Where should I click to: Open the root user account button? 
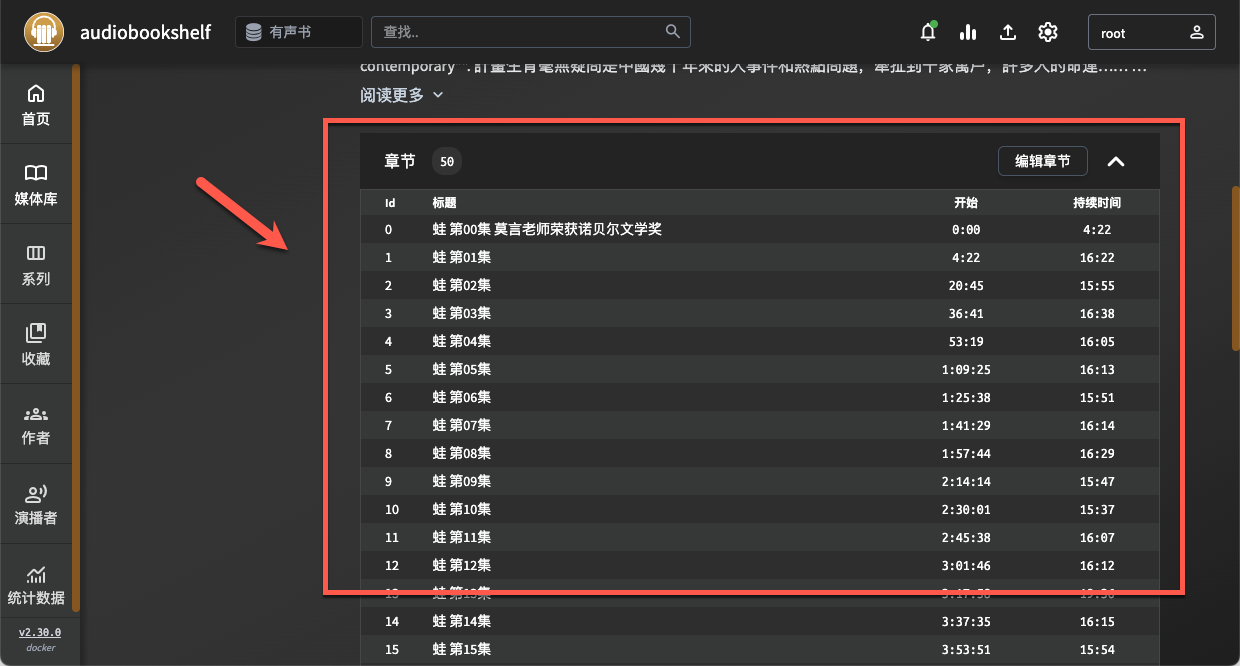[x=1152, y=32]
